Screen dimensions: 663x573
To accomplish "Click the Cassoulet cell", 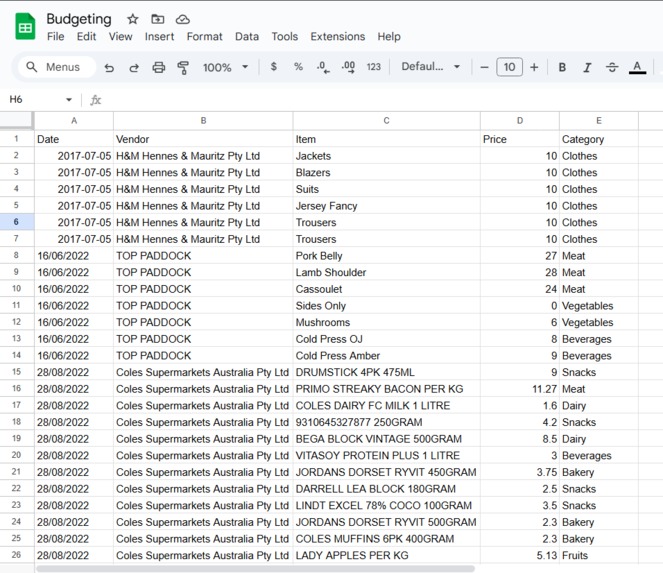I will [x=386, y=289].
